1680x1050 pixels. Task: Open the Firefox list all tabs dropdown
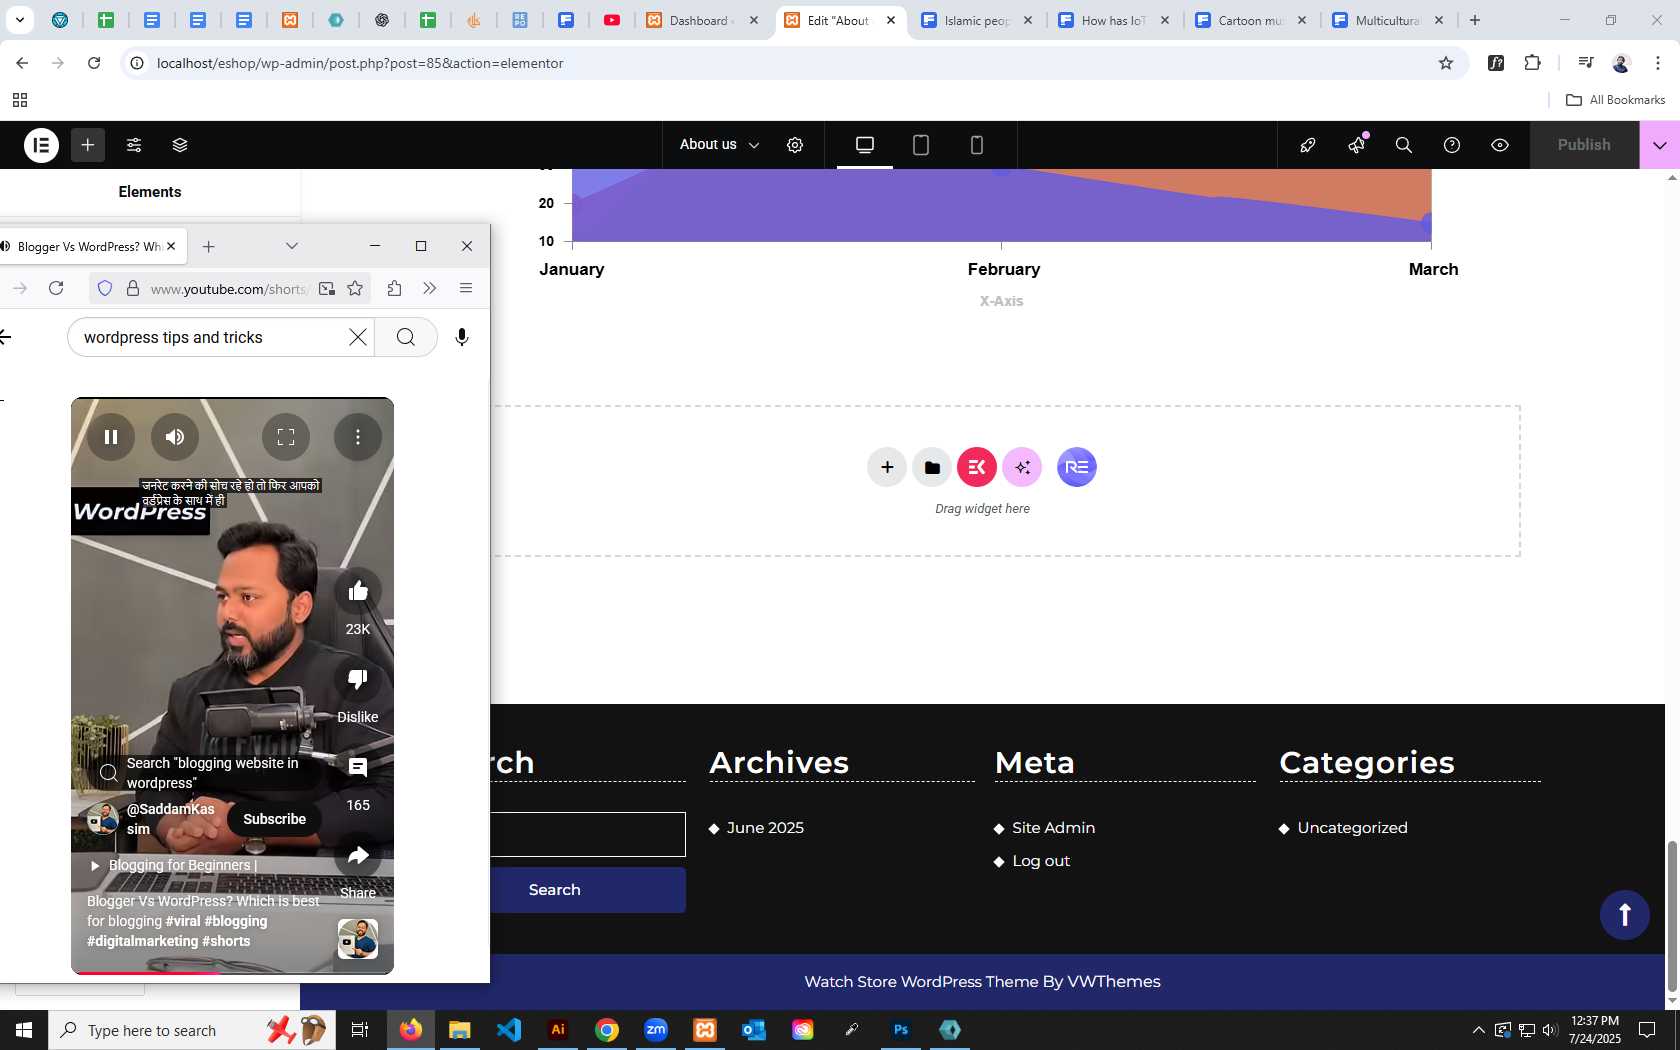(292, 246)
